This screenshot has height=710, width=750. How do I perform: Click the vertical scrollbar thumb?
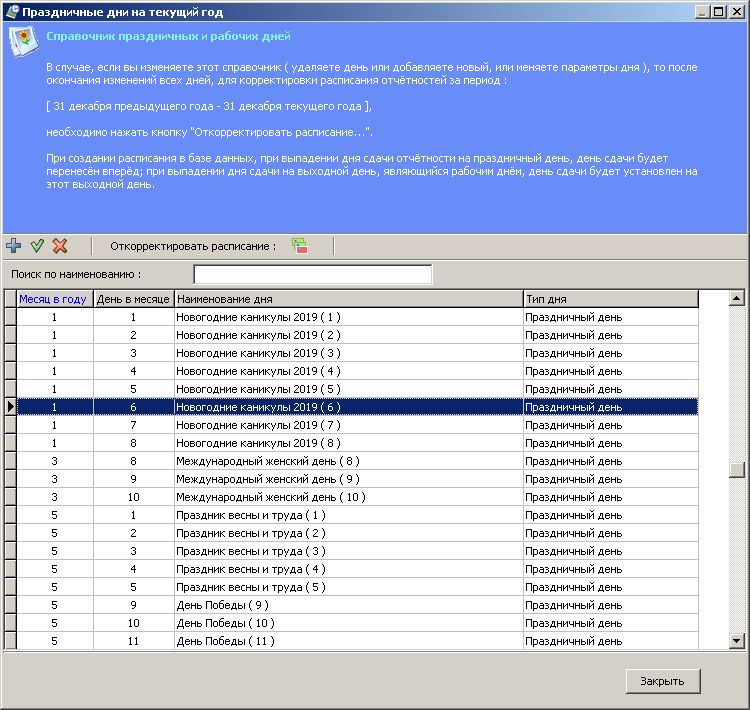(x=737, y=471)
